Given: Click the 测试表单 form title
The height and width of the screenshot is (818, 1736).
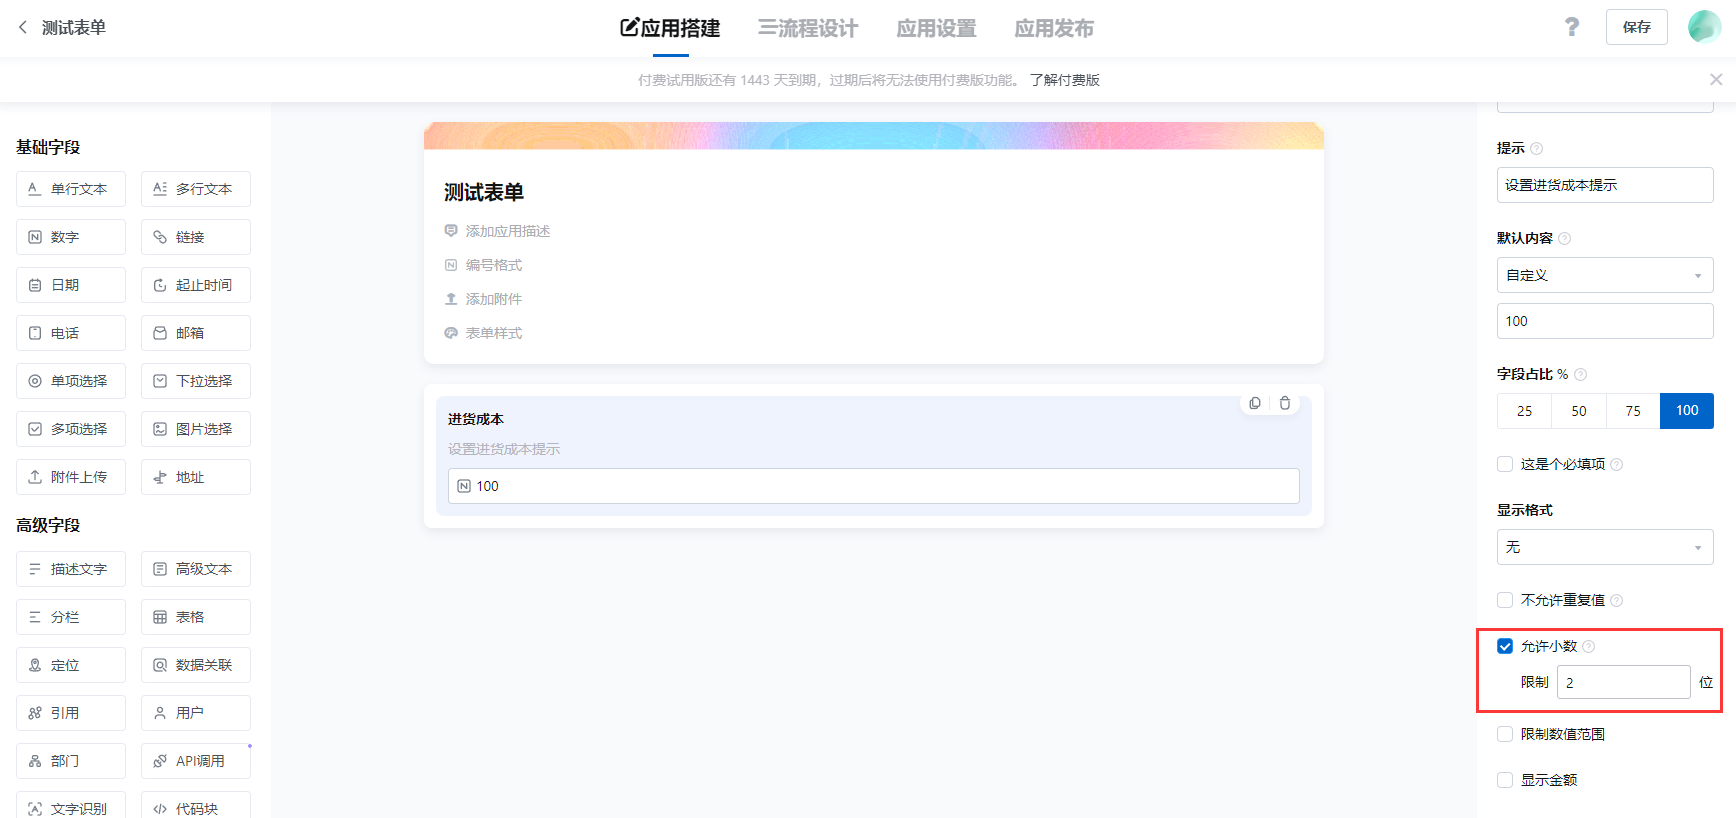Looking at the screenshot, I should click(x=484, y=192).
